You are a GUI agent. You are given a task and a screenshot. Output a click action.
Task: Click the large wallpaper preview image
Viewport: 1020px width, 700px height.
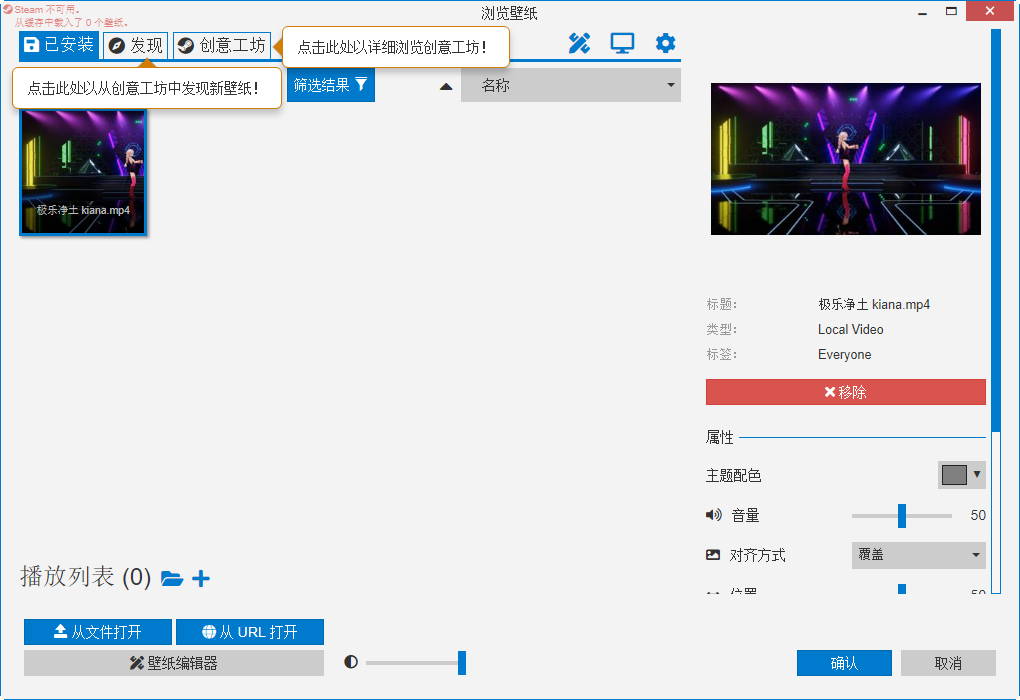(x=846, y=159)
